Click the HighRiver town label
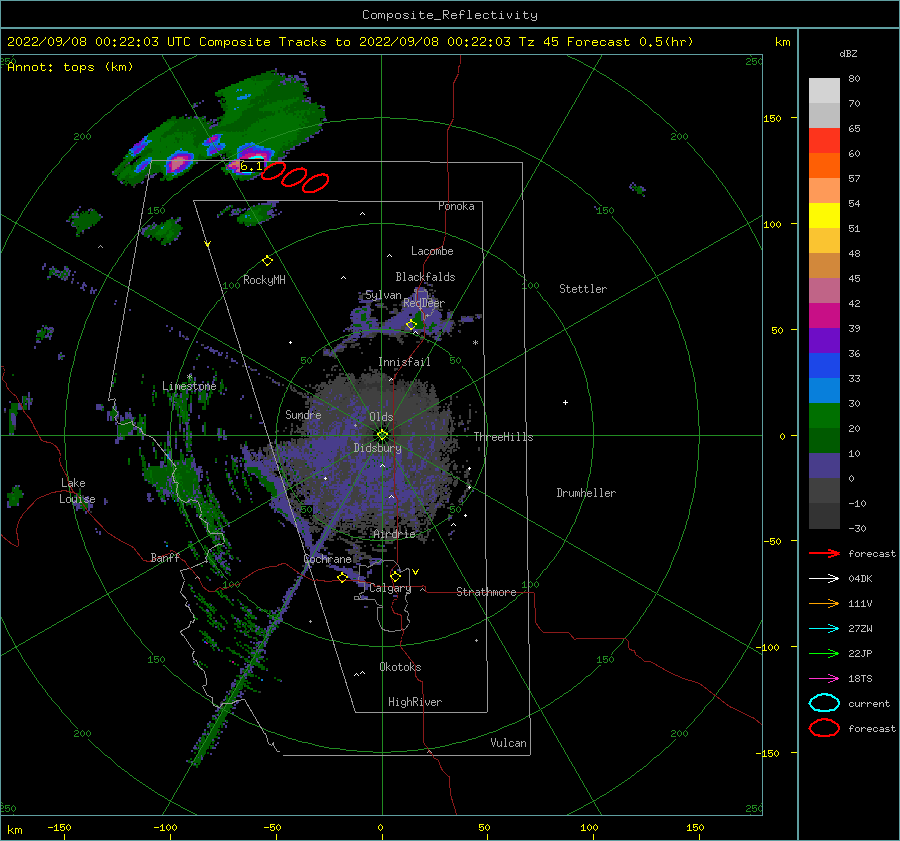Screen dimensions: 900x841 (x=415, y=702)
